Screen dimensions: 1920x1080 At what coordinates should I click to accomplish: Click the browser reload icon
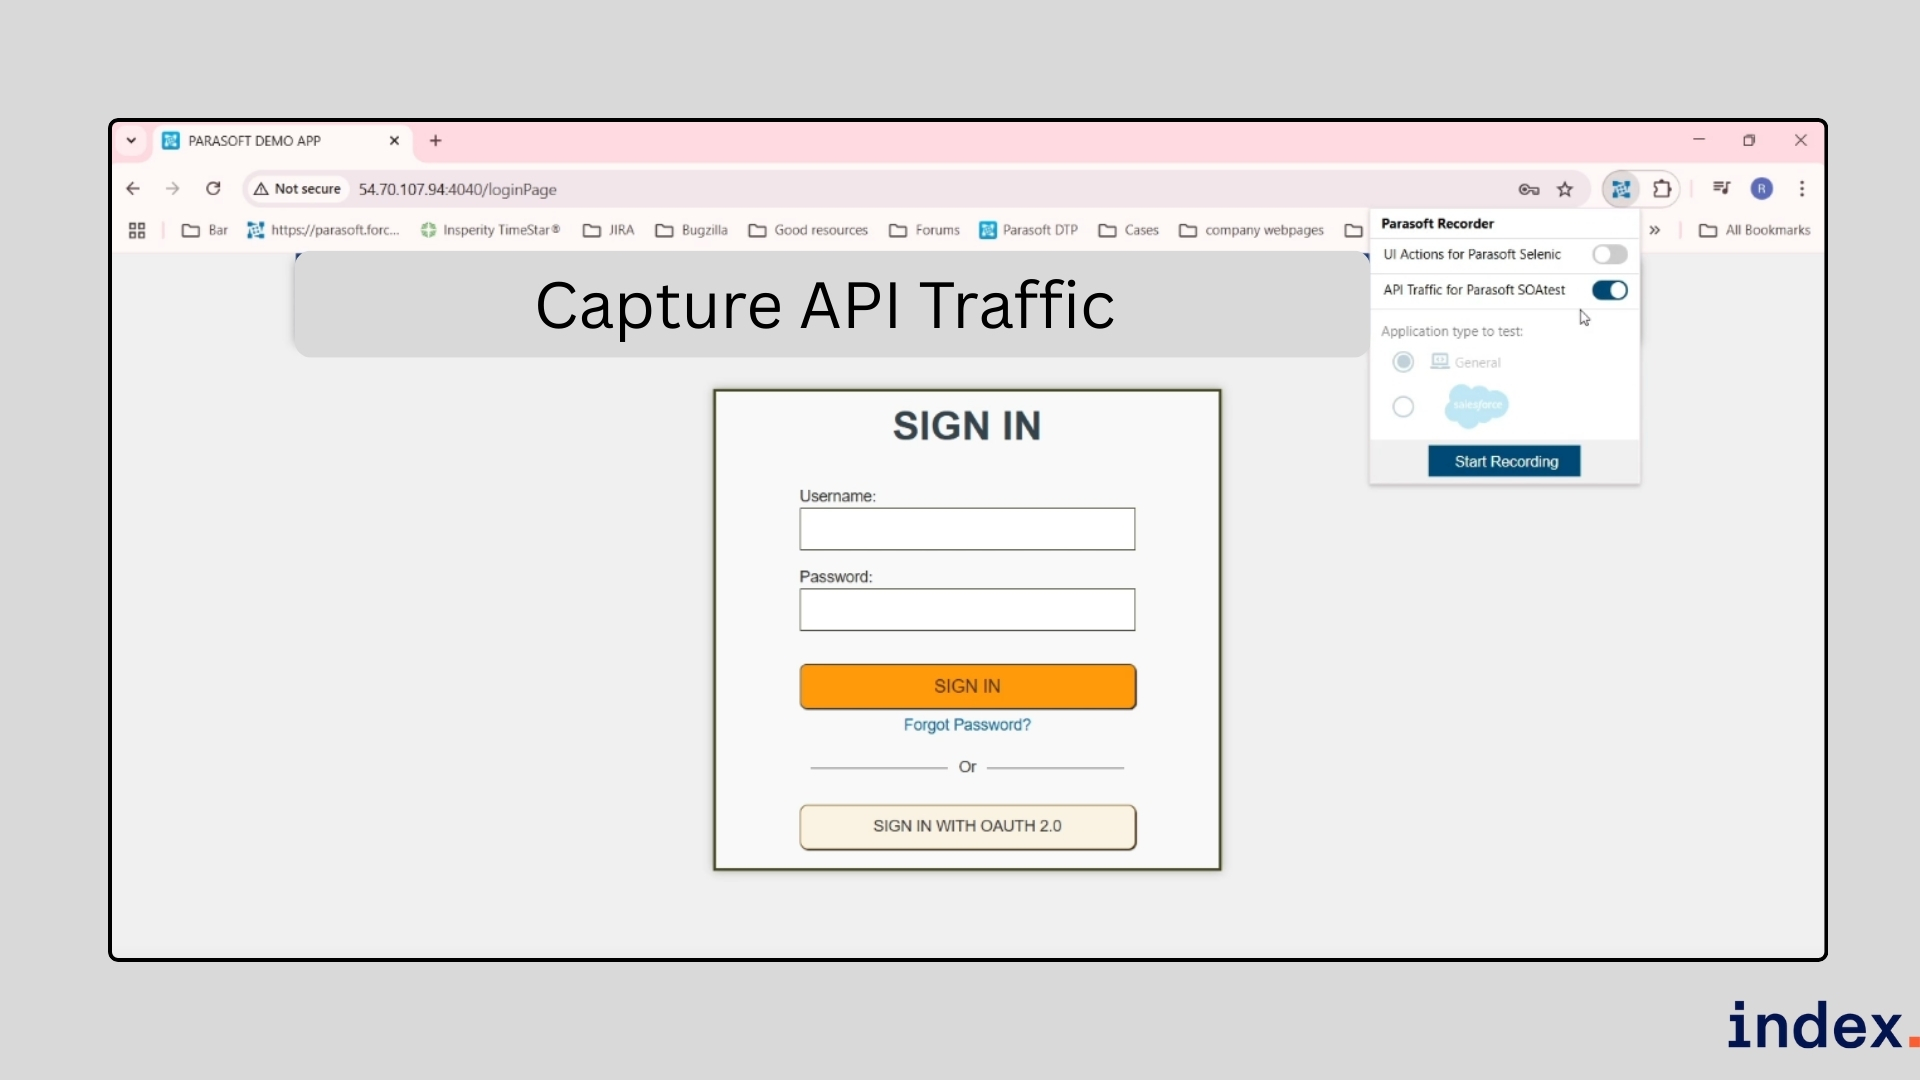214,188
